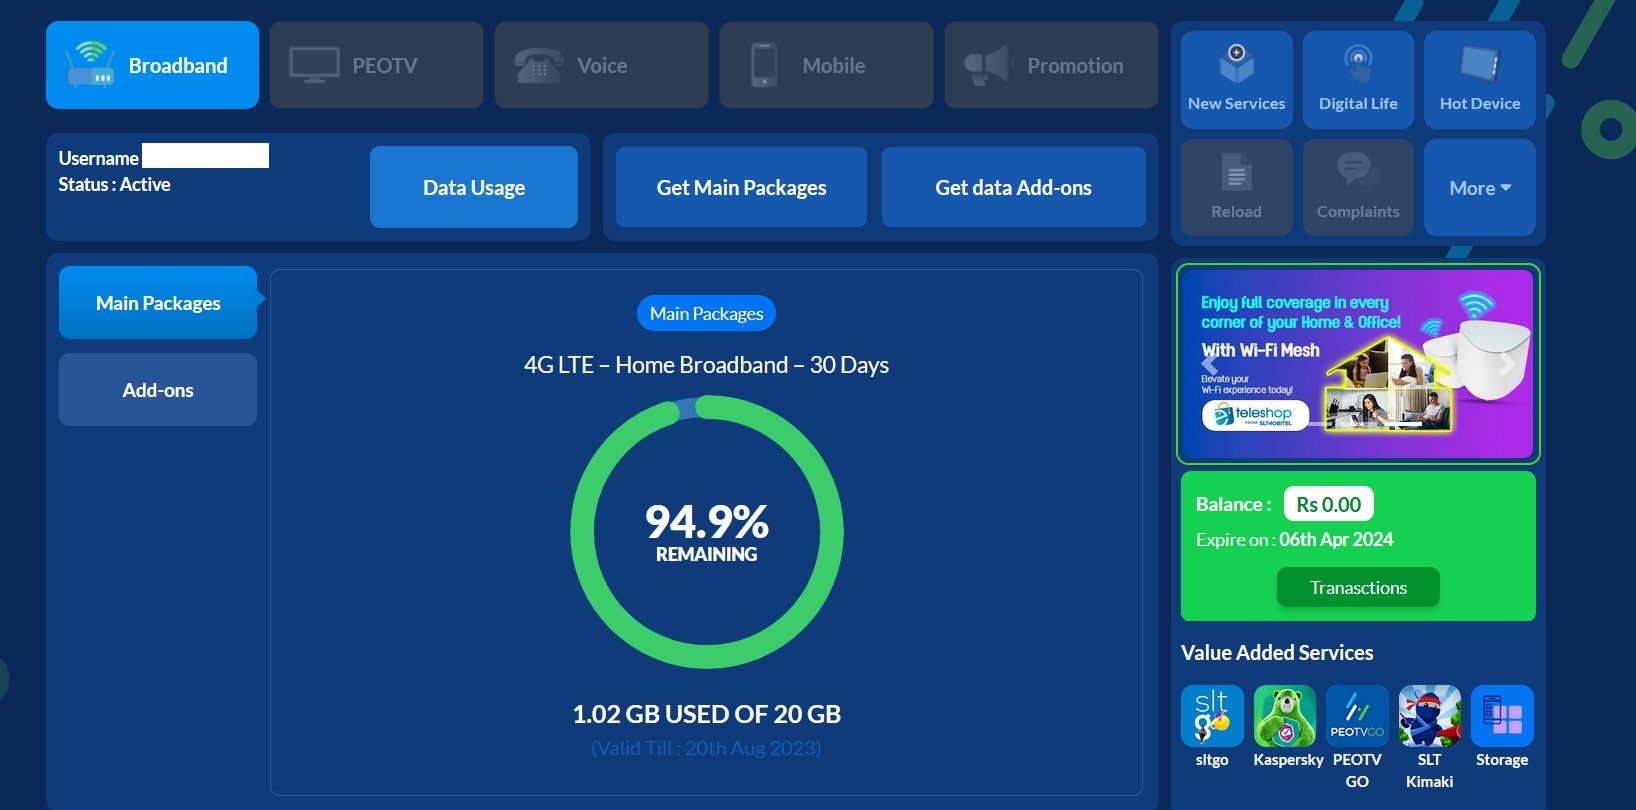Open the Kaspersky service icon
The image size is (1636, 810).
1285,716
